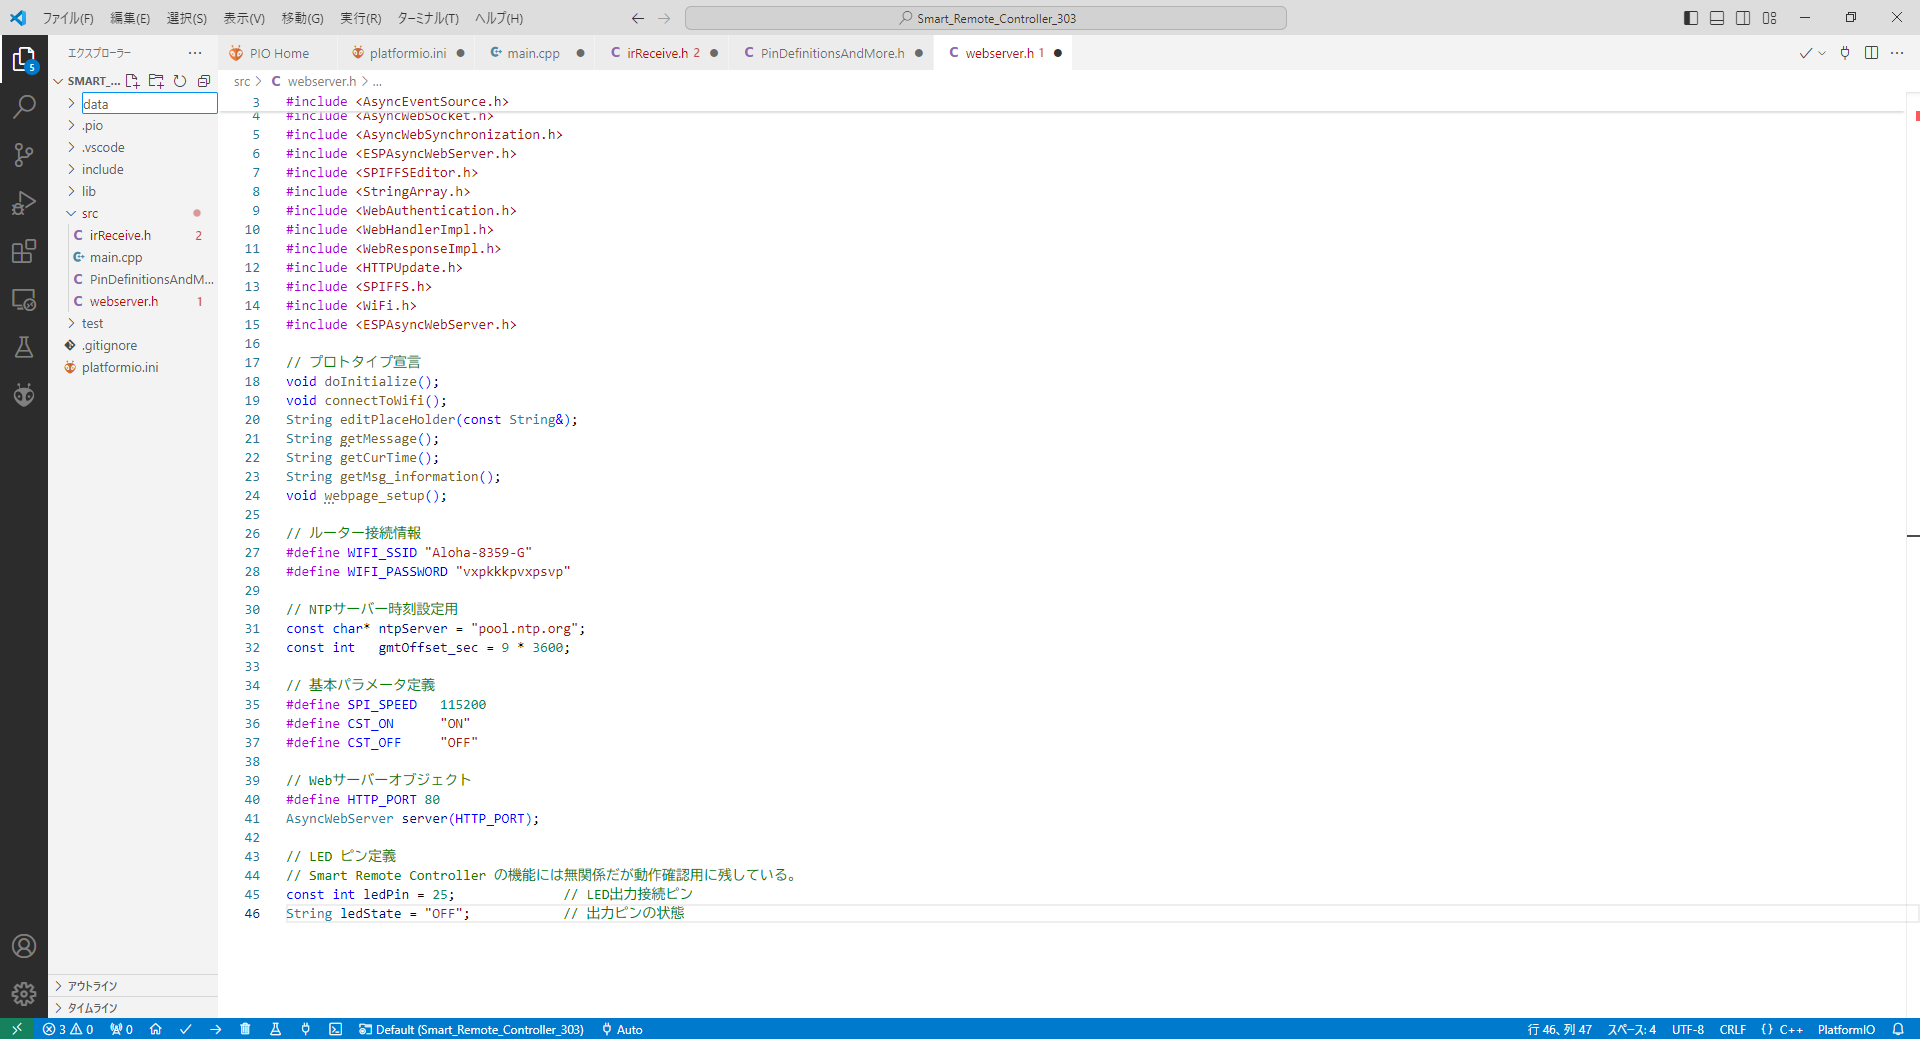Image resolution: width=1920 pixels, height=1039 pixels.
Task: Switch to the main.cpp tab
Action: (532, 53)
